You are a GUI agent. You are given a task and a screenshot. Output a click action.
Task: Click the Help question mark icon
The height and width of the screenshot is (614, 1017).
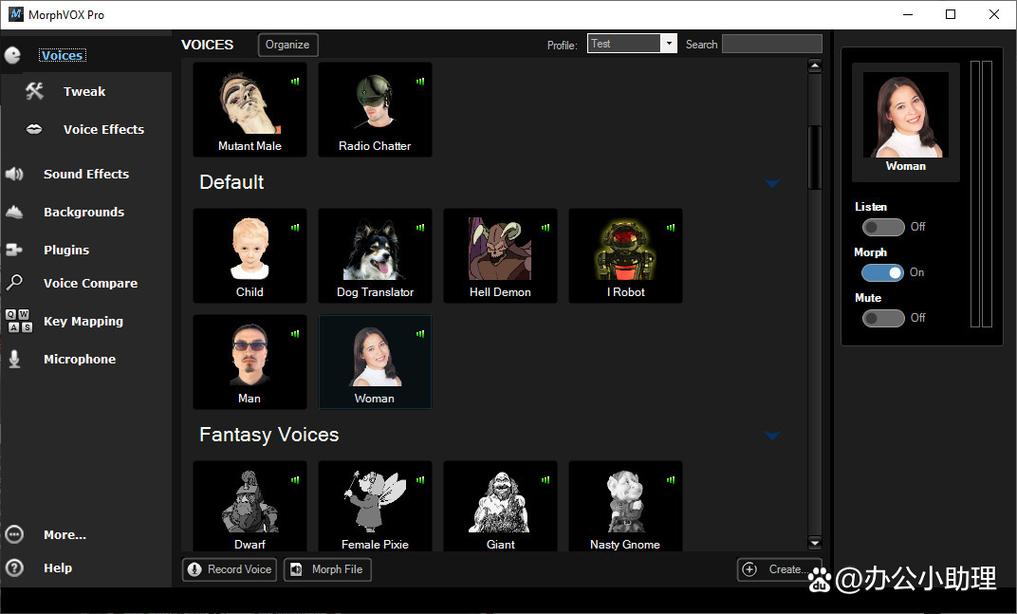point(14,567)
